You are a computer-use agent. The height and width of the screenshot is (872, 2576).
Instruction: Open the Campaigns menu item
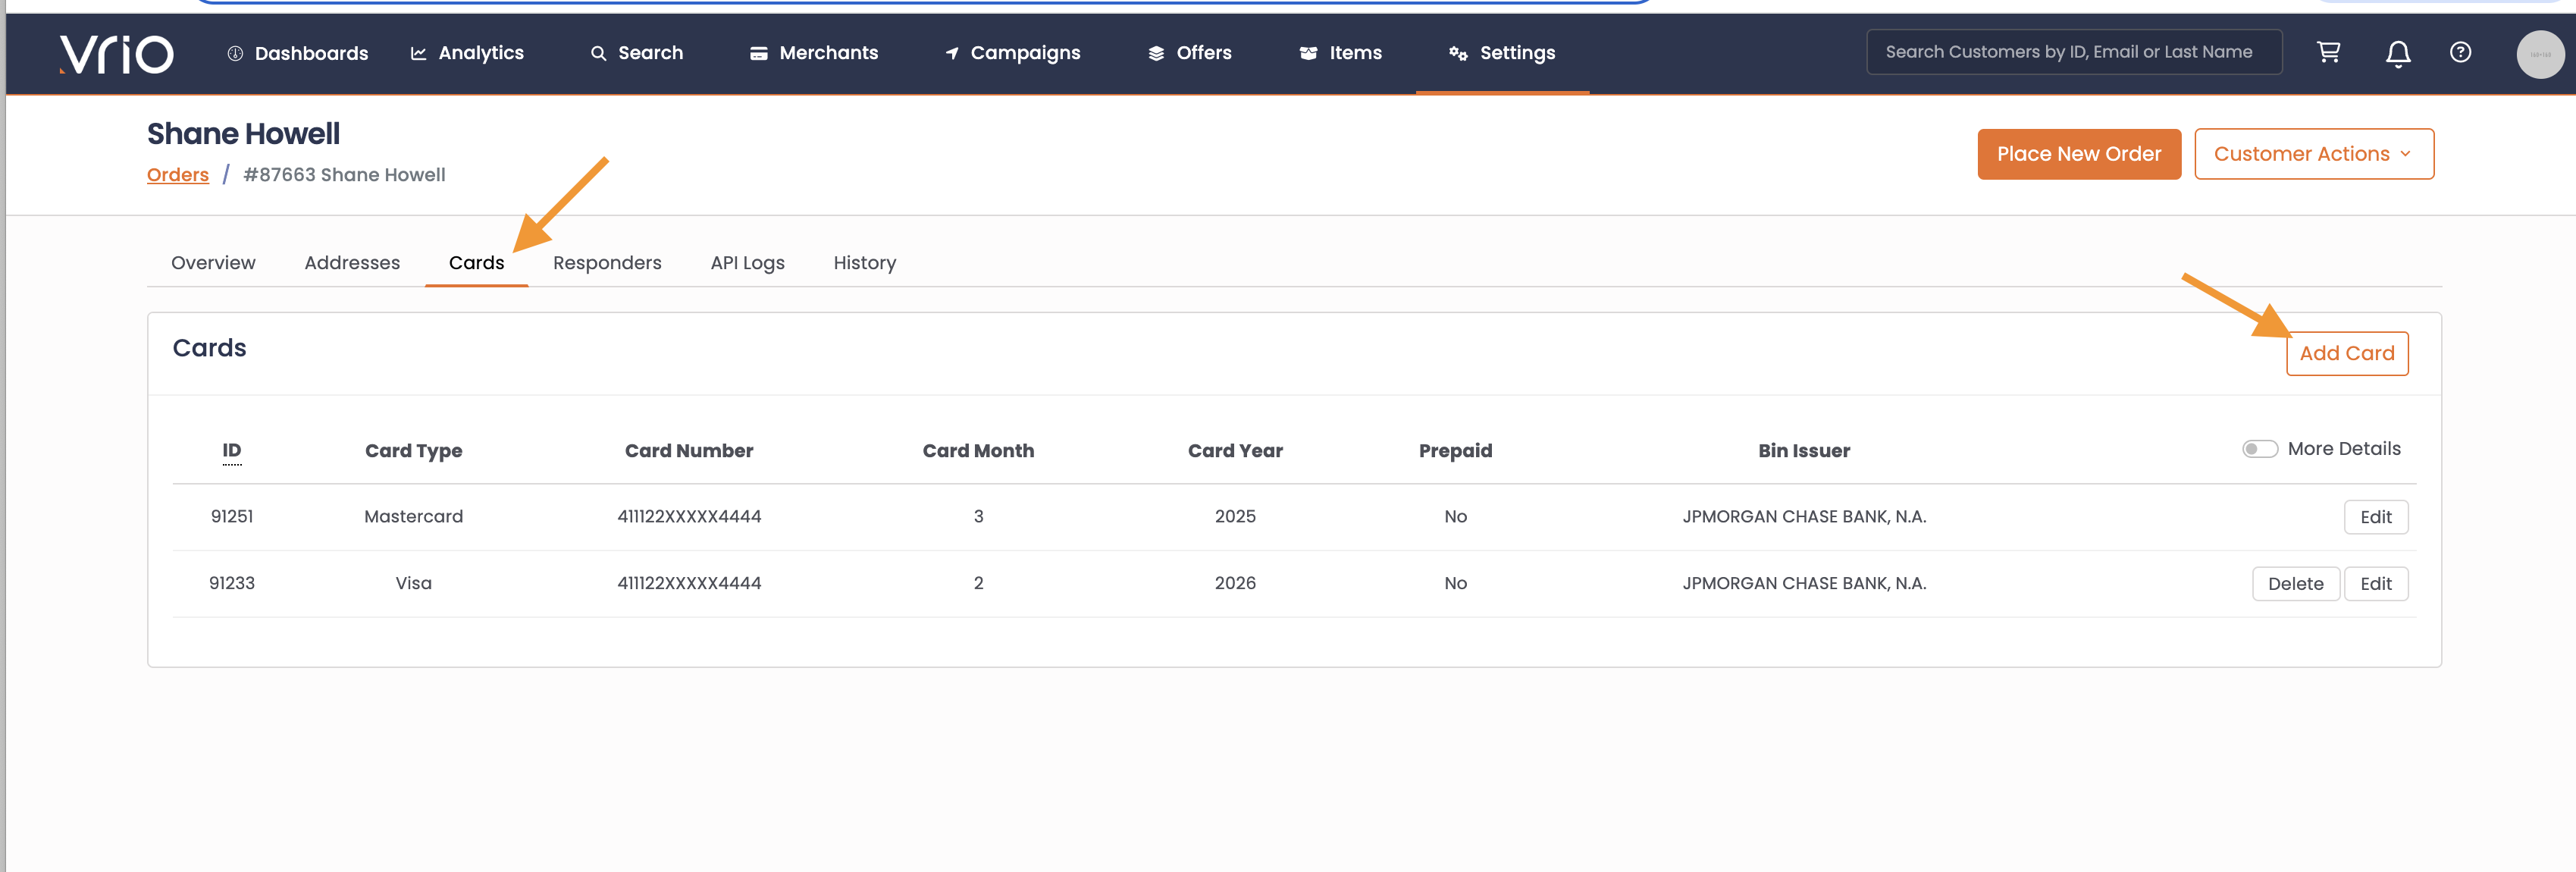[1013, 53]
